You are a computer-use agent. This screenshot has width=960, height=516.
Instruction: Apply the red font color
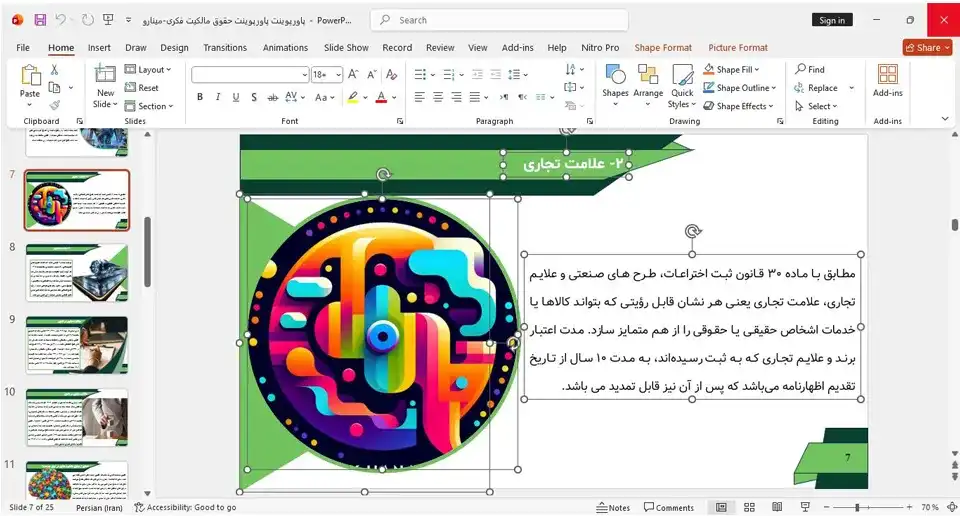pos(381,97)
